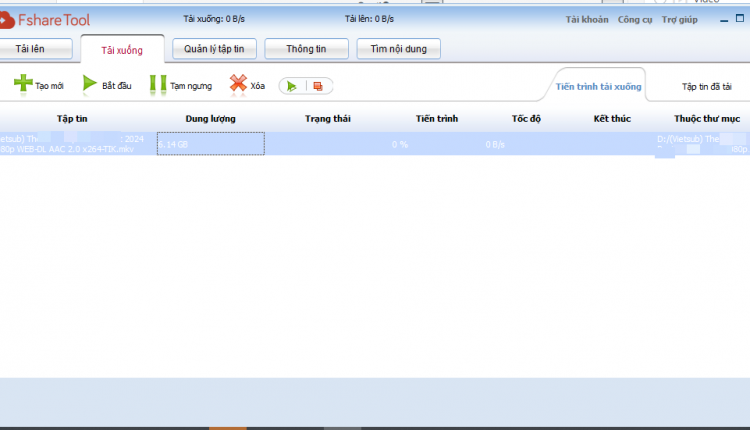
Task: Delete item with red Xóa cross icon
Action: pos(238,83)
